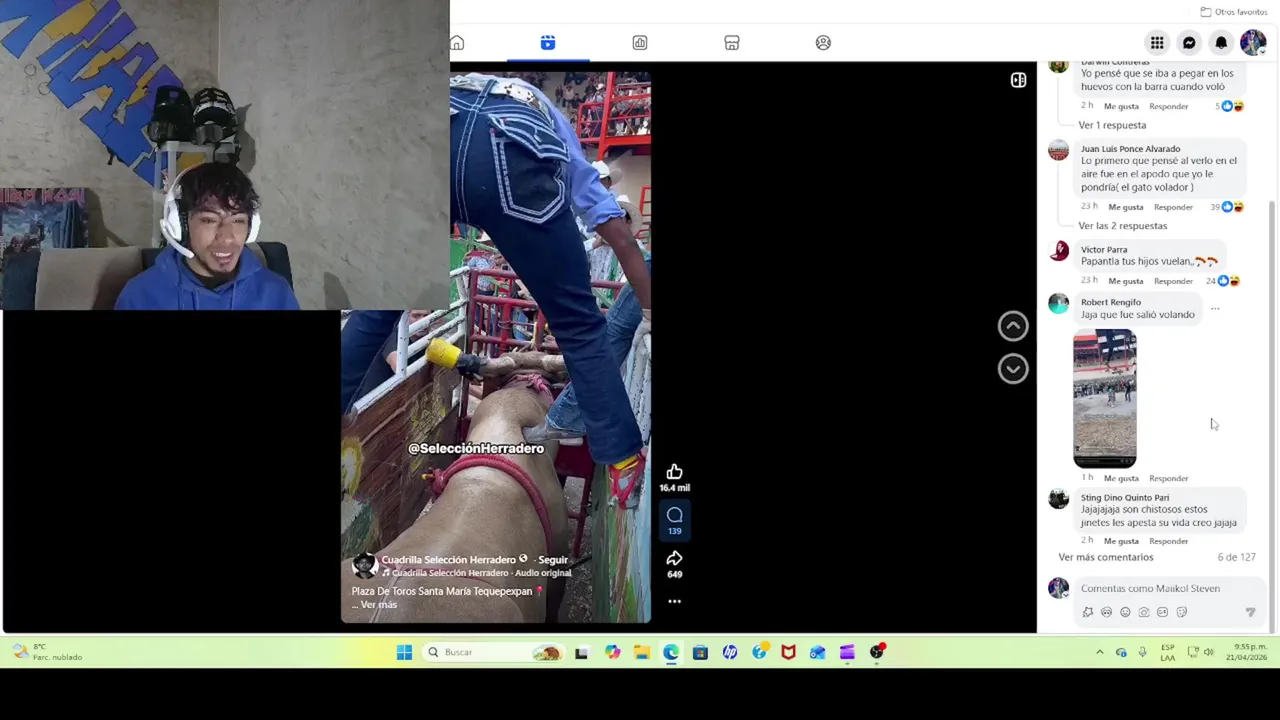Reply to Juan Luis Ponce Alvarado's comment
The image size is (1280, 720).
click(x=1173, y=207)
